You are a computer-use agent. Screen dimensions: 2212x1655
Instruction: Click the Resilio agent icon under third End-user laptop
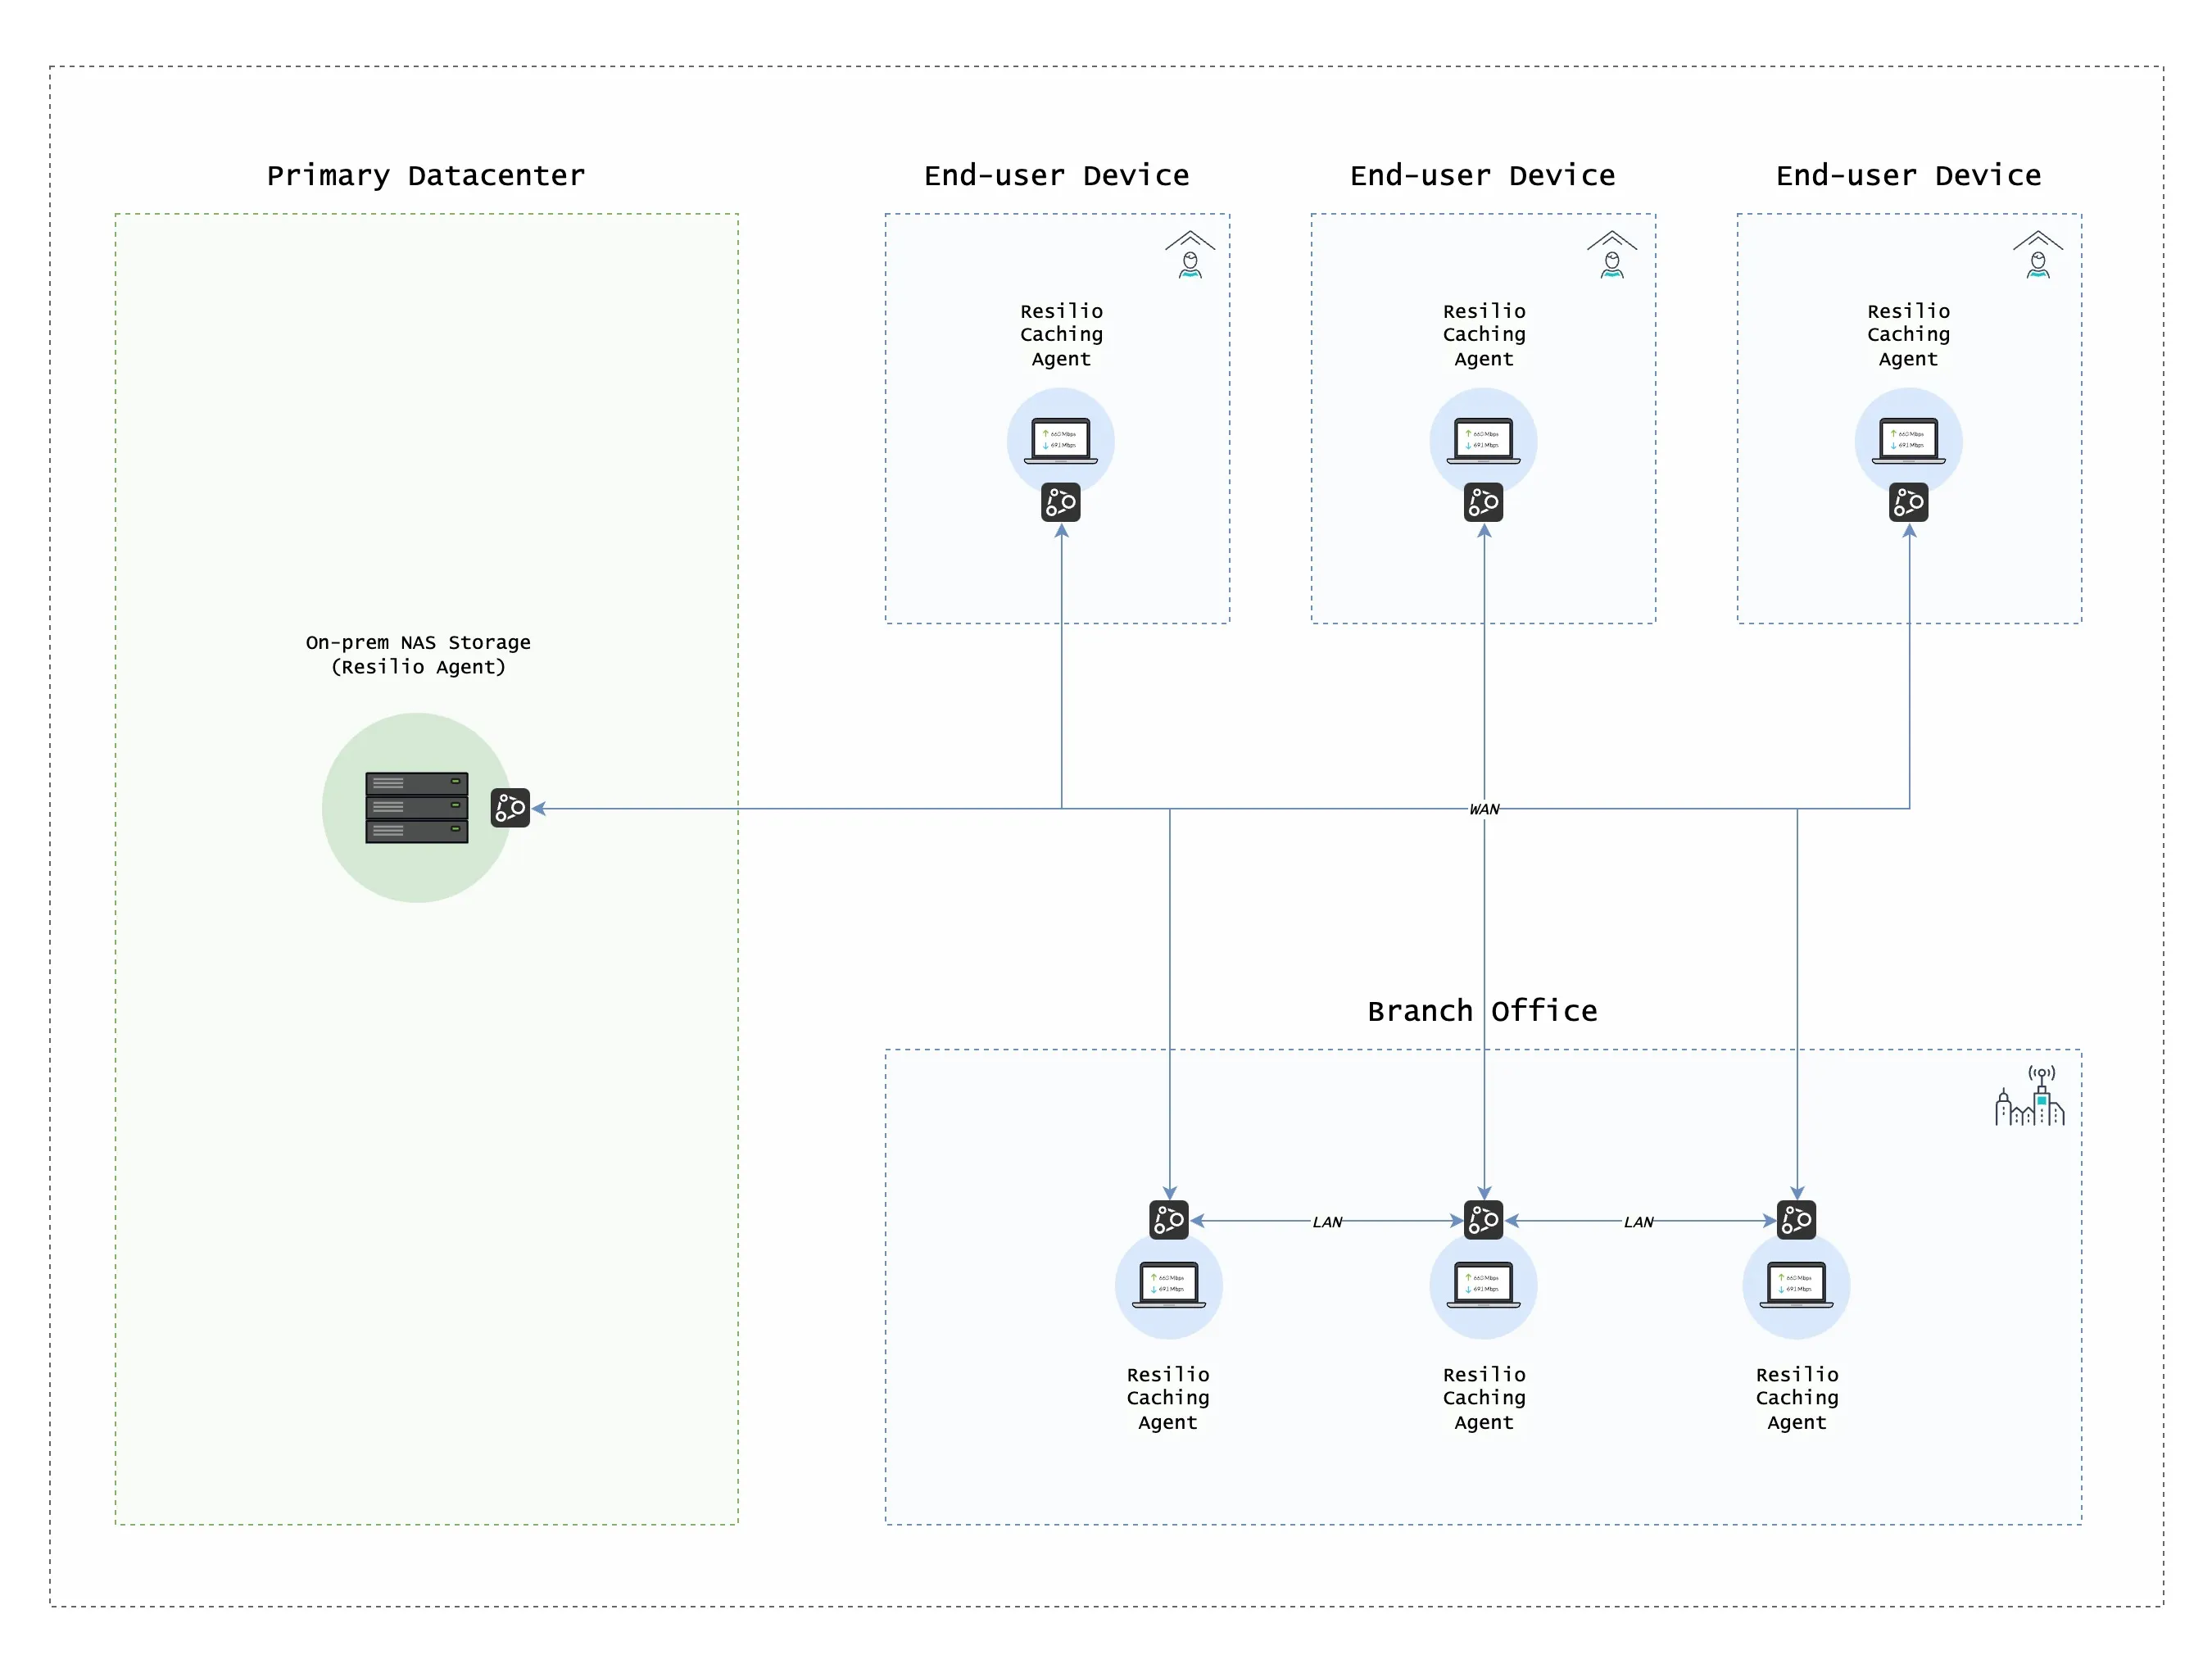pyautogui.click(x=1908, y=502)
